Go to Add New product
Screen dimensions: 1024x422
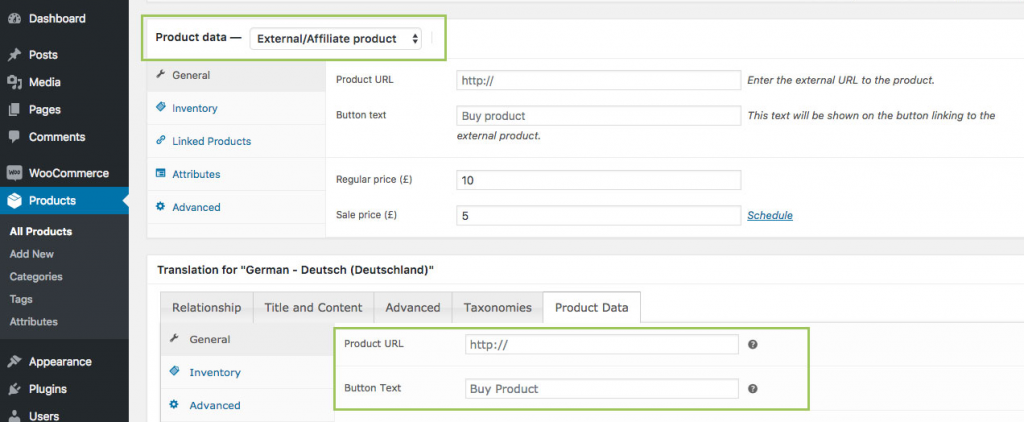[x=31, y=254]
